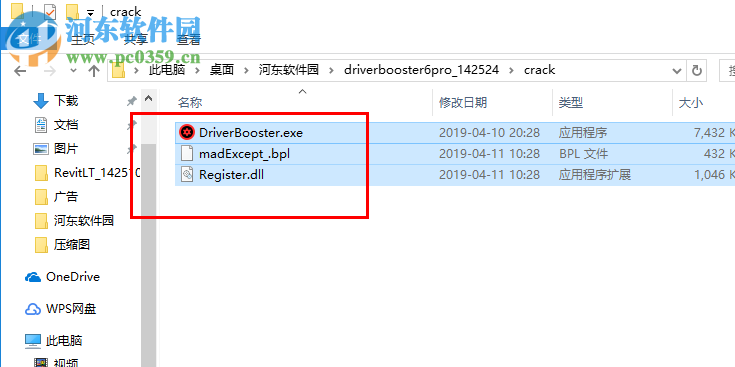The width and height of the screenshot is (735, 367).
Task: Refresh the crack folder view
Action: click(697, 71)
